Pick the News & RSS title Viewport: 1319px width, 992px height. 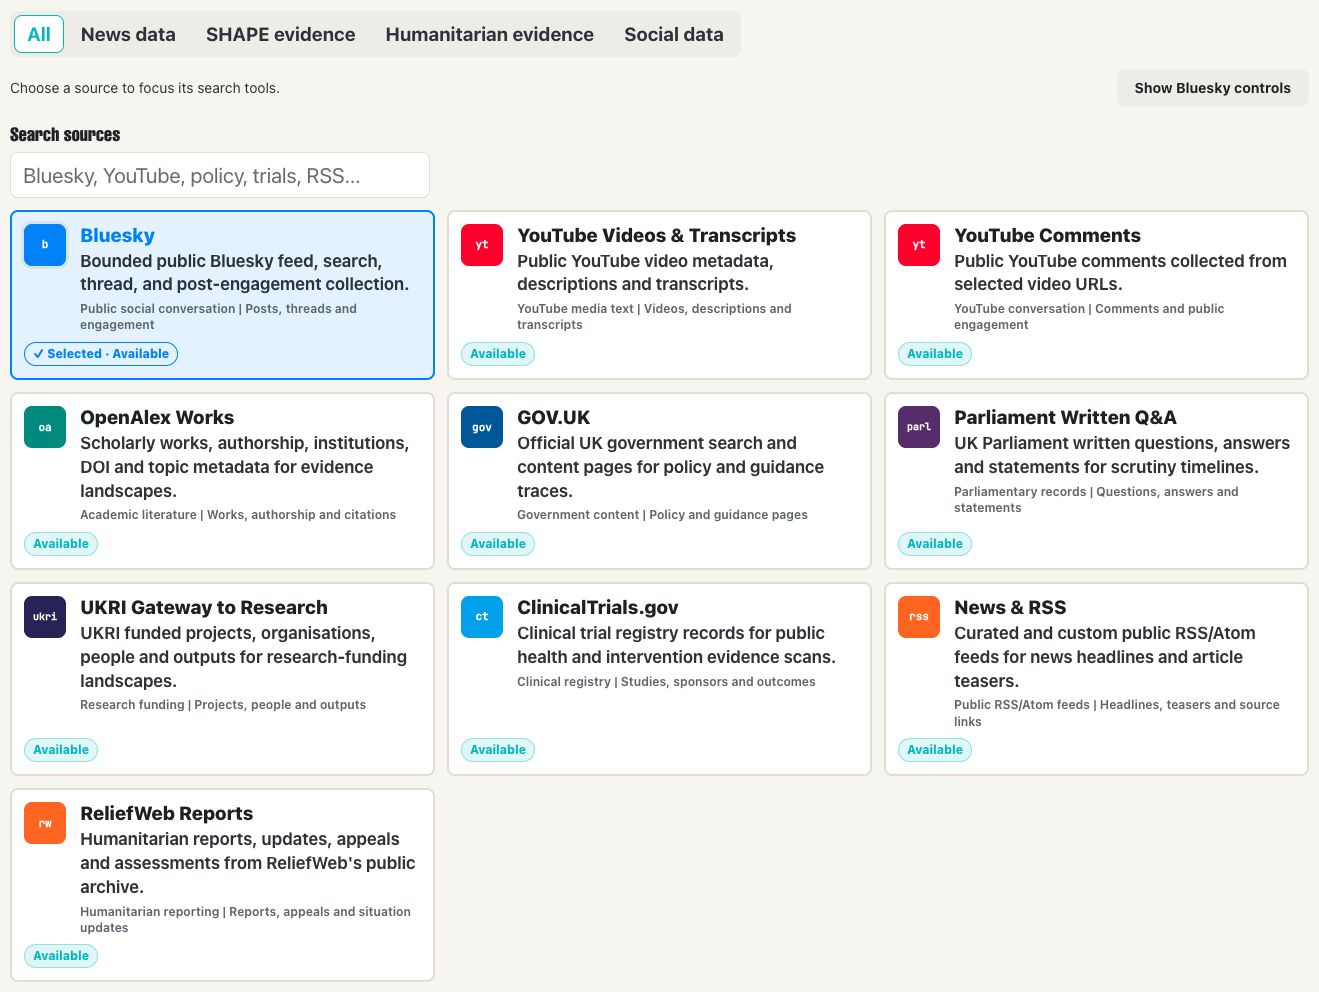point(1010,607)
